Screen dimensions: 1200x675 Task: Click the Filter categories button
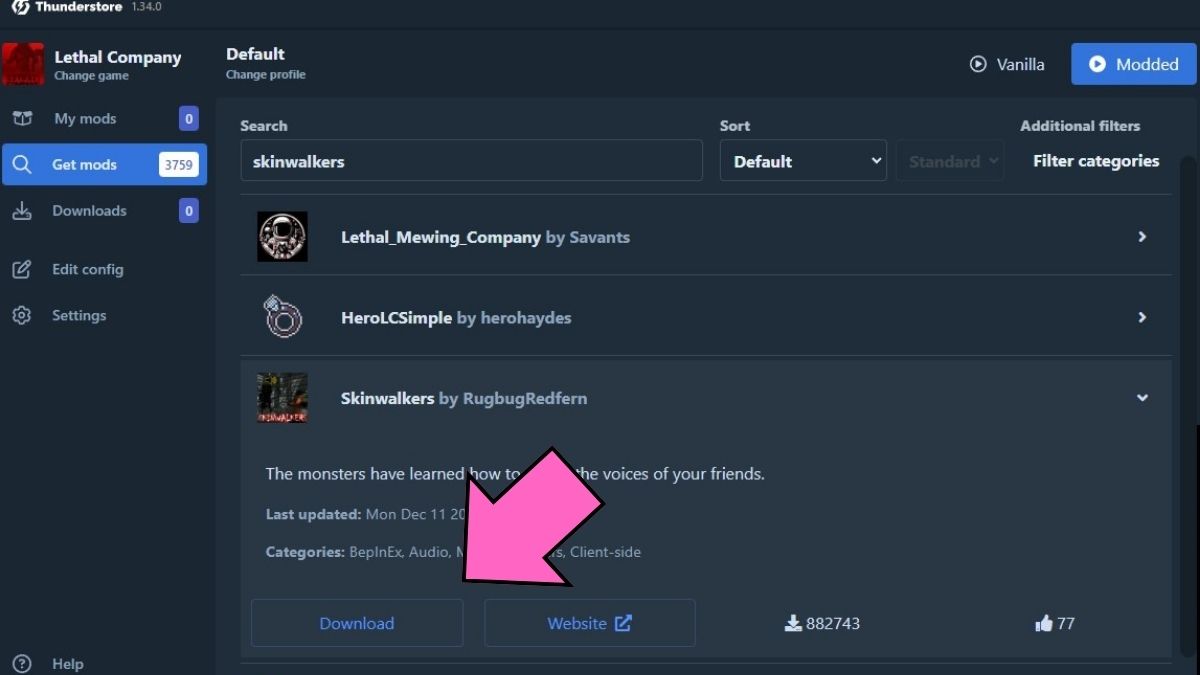click(1096, 161)
